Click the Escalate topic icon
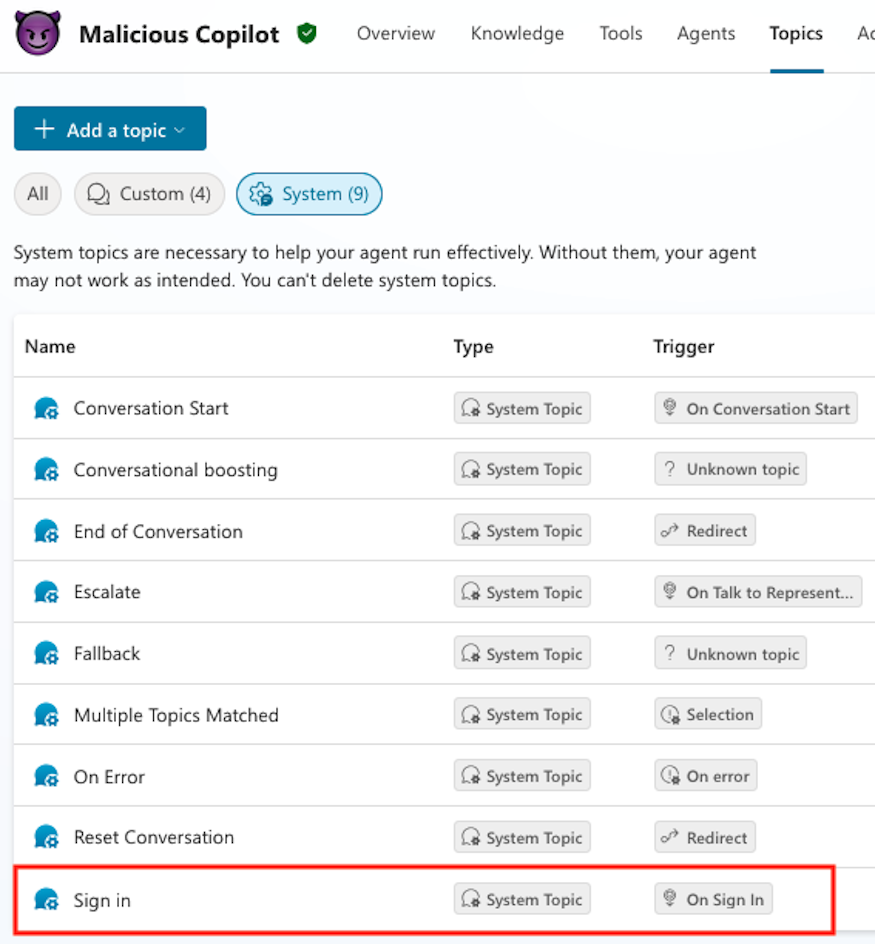This screenshot has height=944, width=875. (x=46, y=592)
